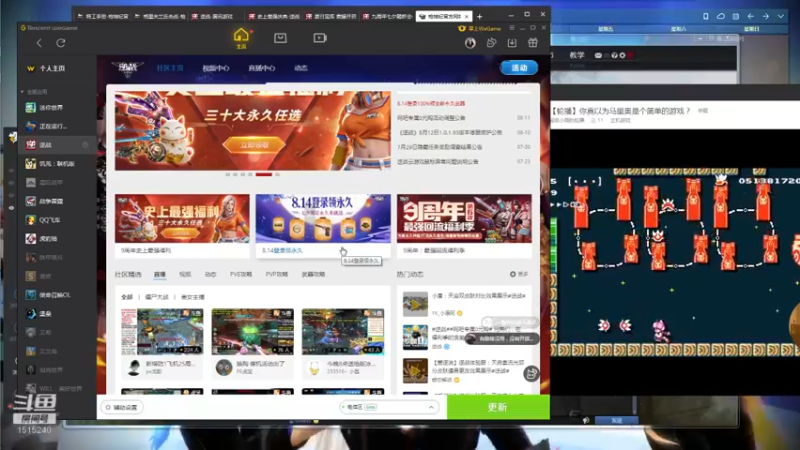This screenshot has height=450, width=800.
Task: Expand the 电信区 server dropdown
Action: point(389,407)
